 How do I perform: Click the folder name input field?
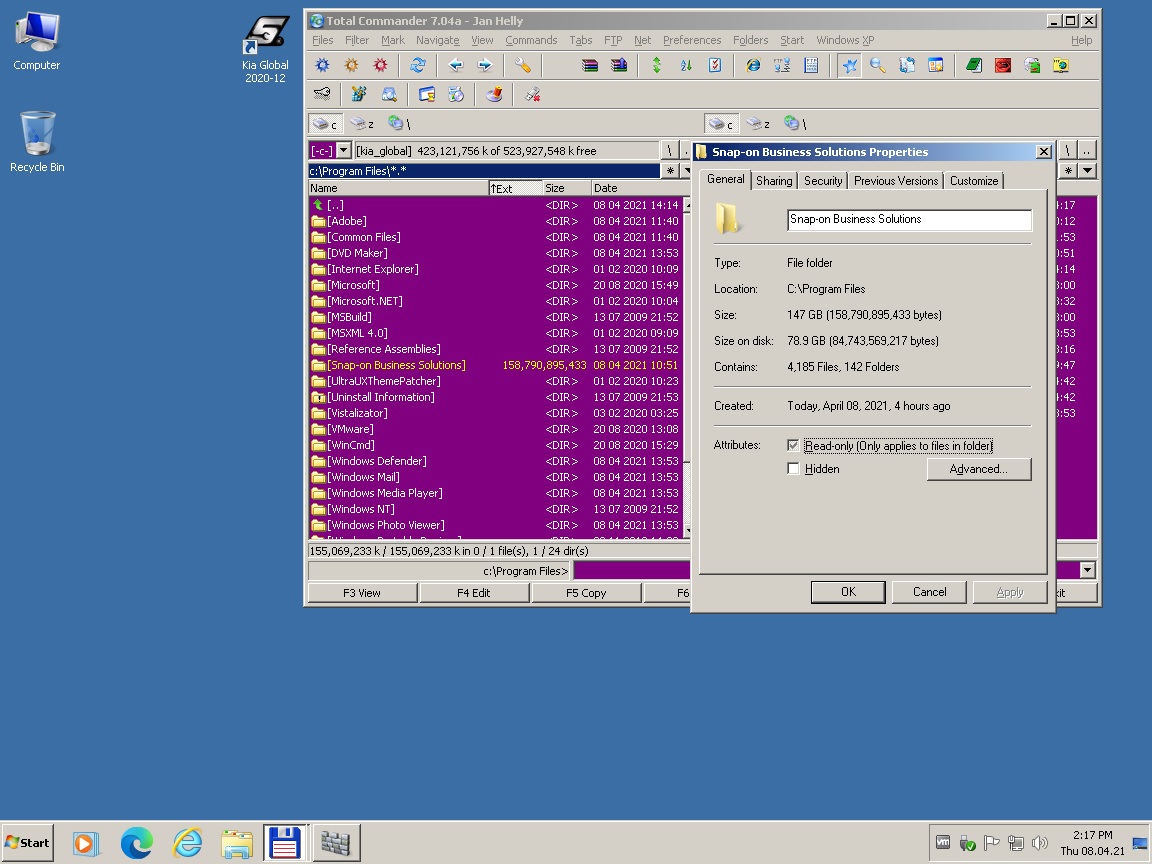(909, 219)
